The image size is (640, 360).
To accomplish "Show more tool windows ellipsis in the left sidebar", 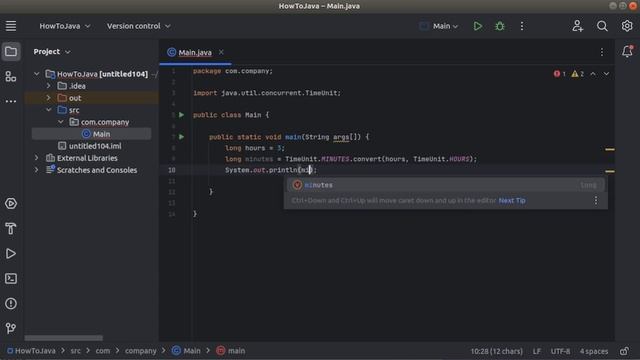I will pos(11,101).
